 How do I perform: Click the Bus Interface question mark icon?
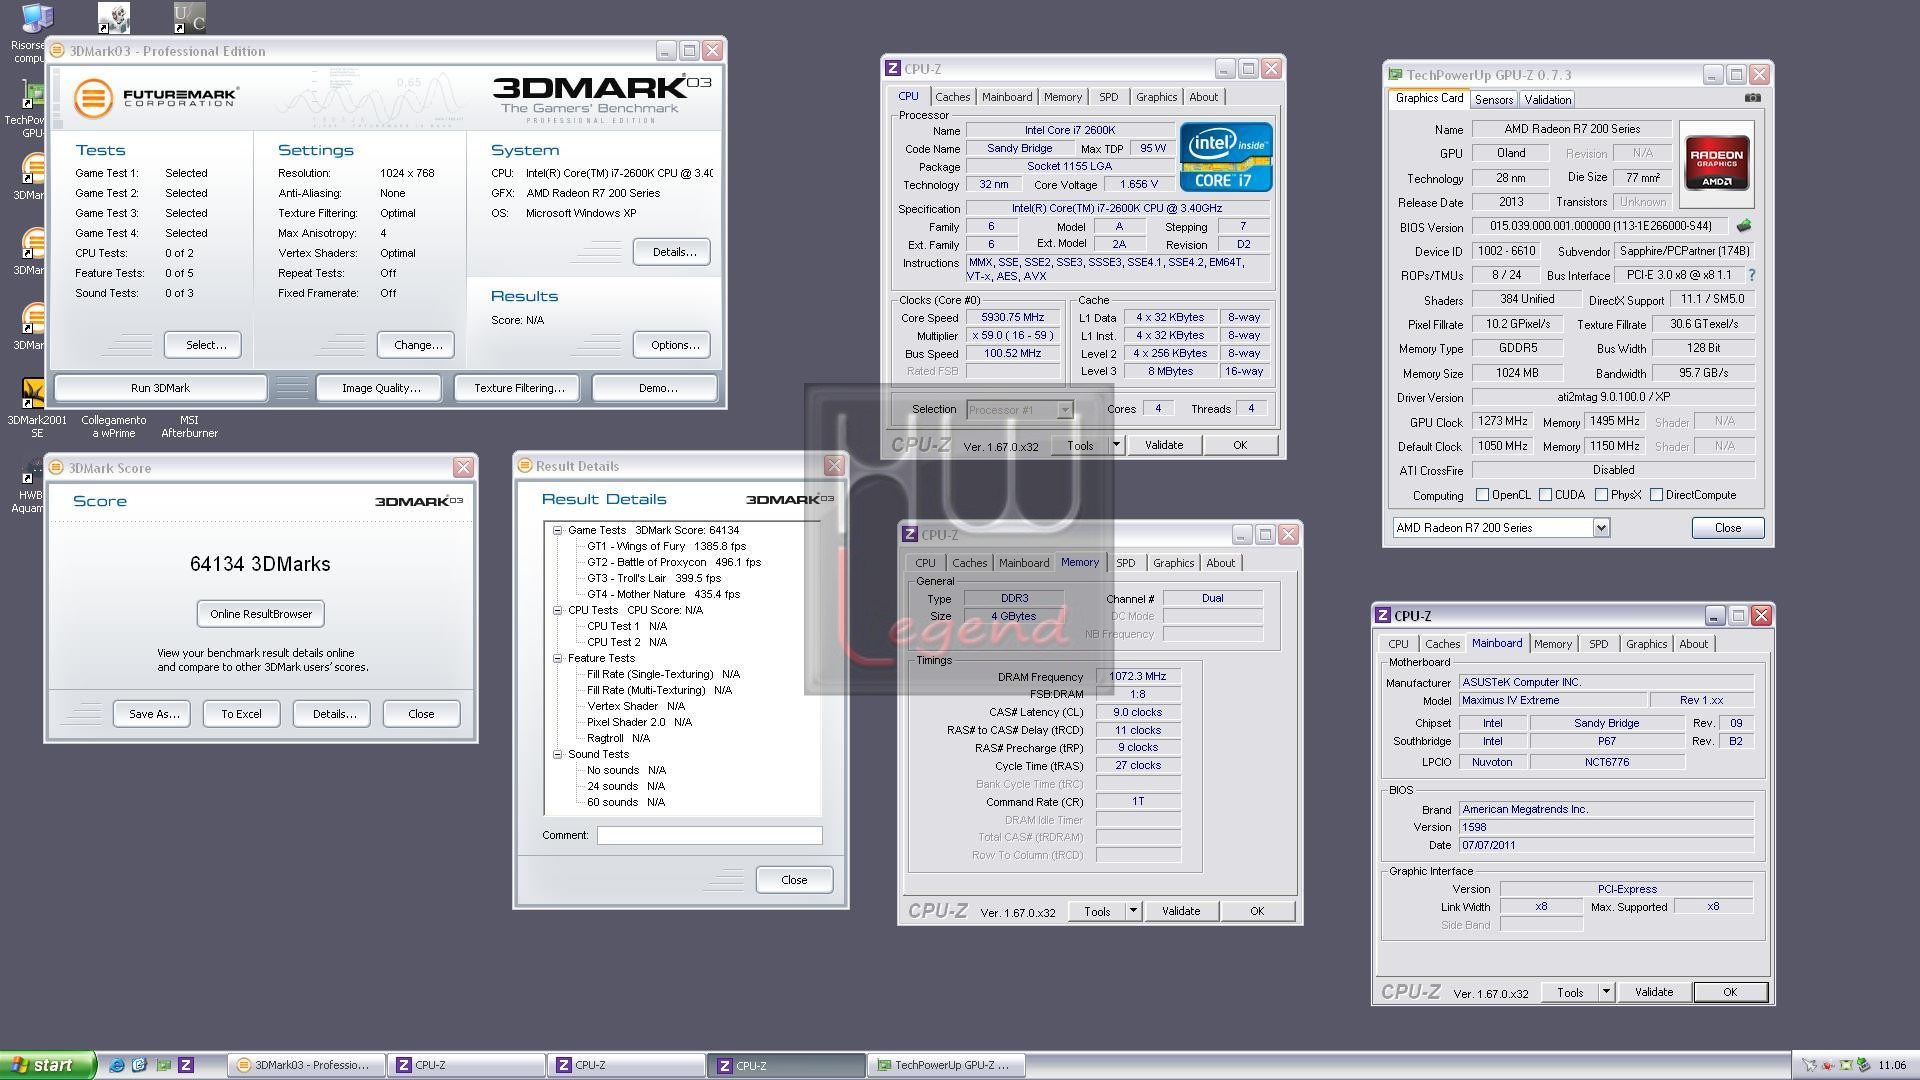point(1751,275)
